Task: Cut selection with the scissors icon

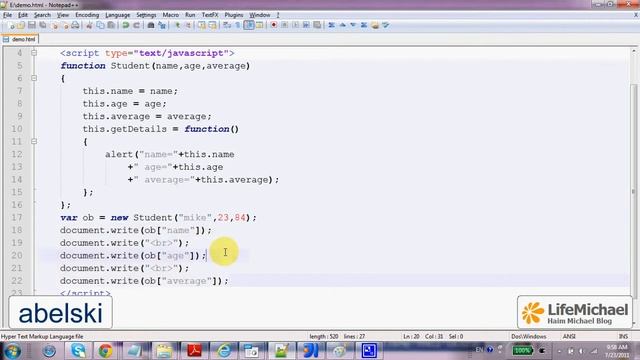Action: tap(89, 25)
